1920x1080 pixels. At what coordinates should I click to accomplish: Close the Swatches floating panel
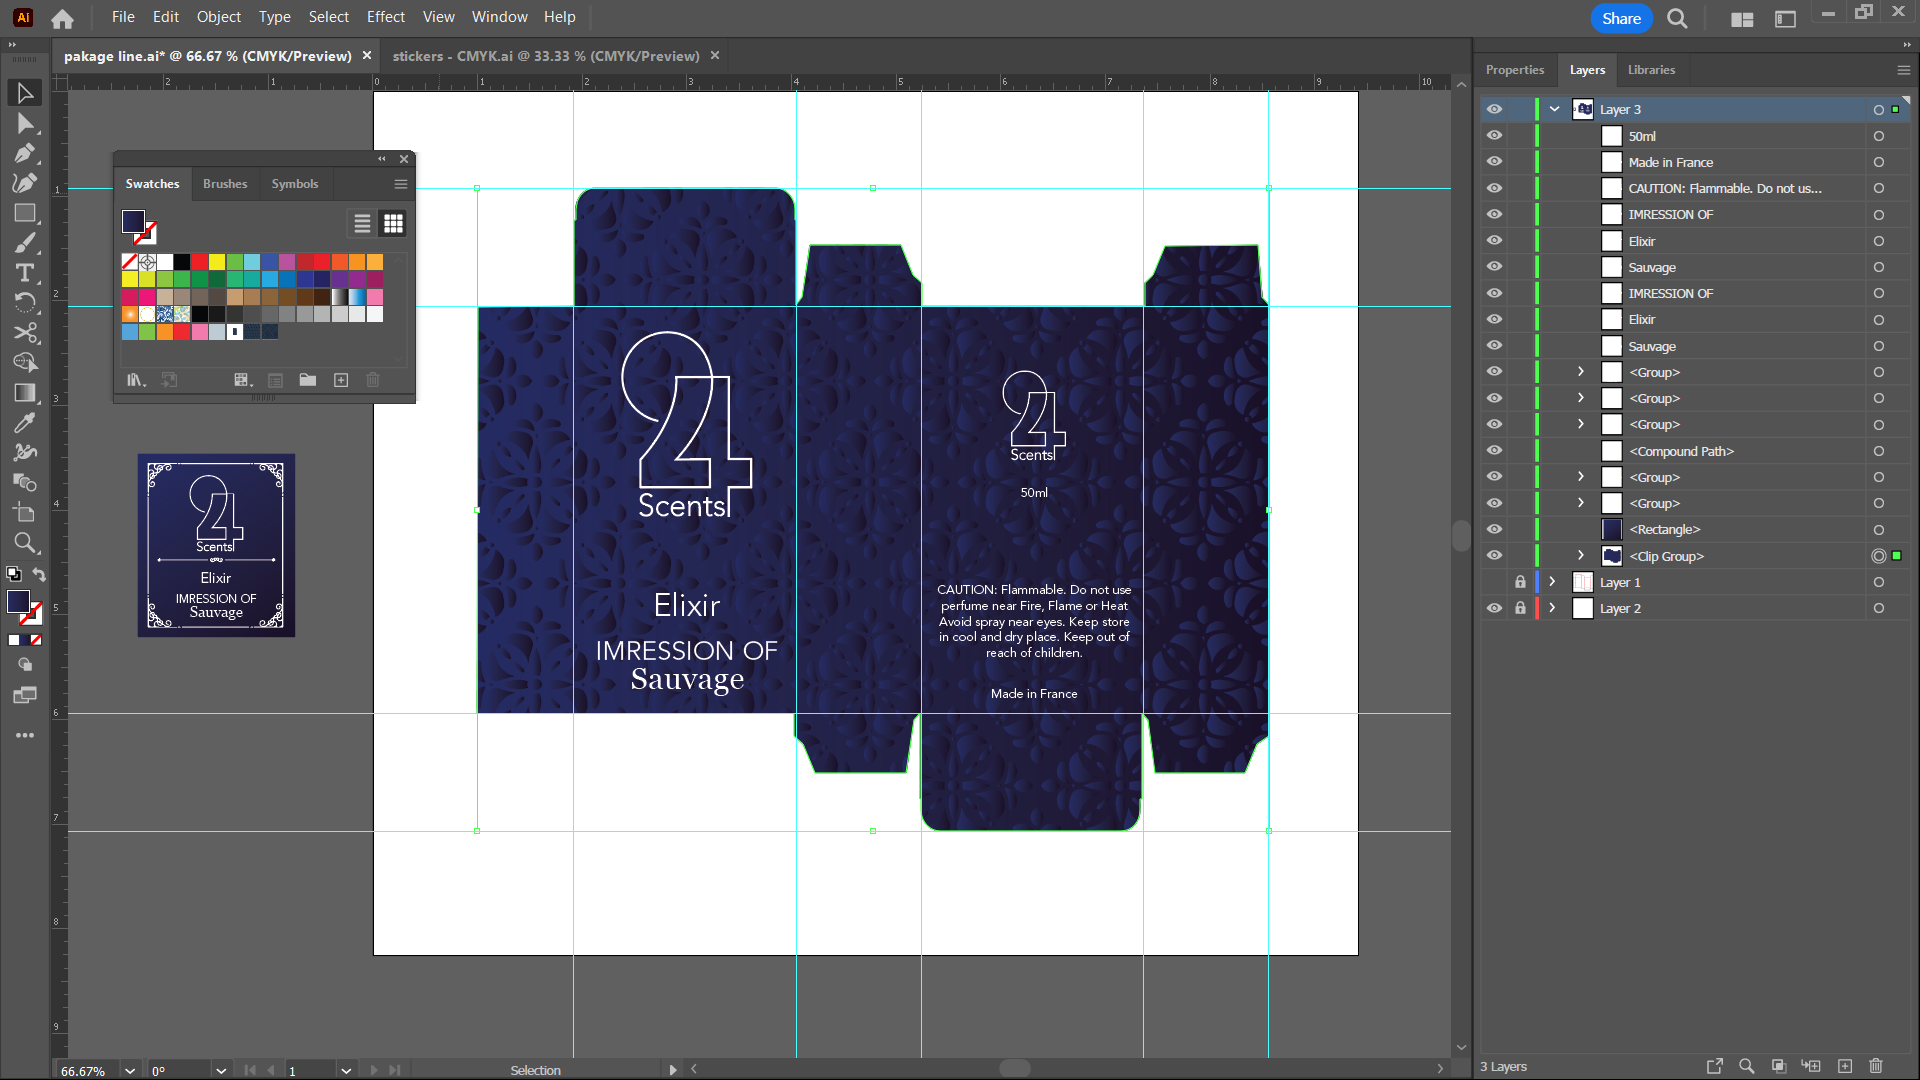404,159
